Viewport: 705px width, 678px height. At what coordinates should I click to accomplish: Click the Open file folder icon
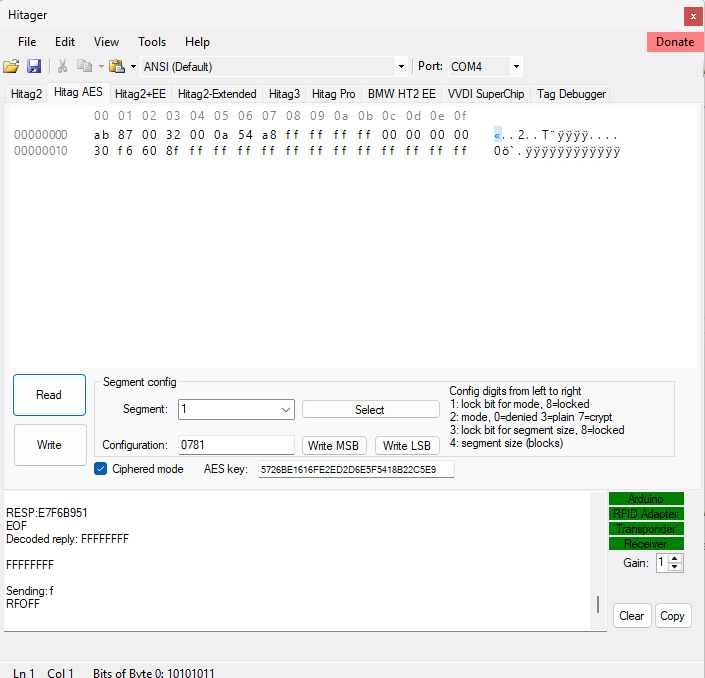[11, 67]
